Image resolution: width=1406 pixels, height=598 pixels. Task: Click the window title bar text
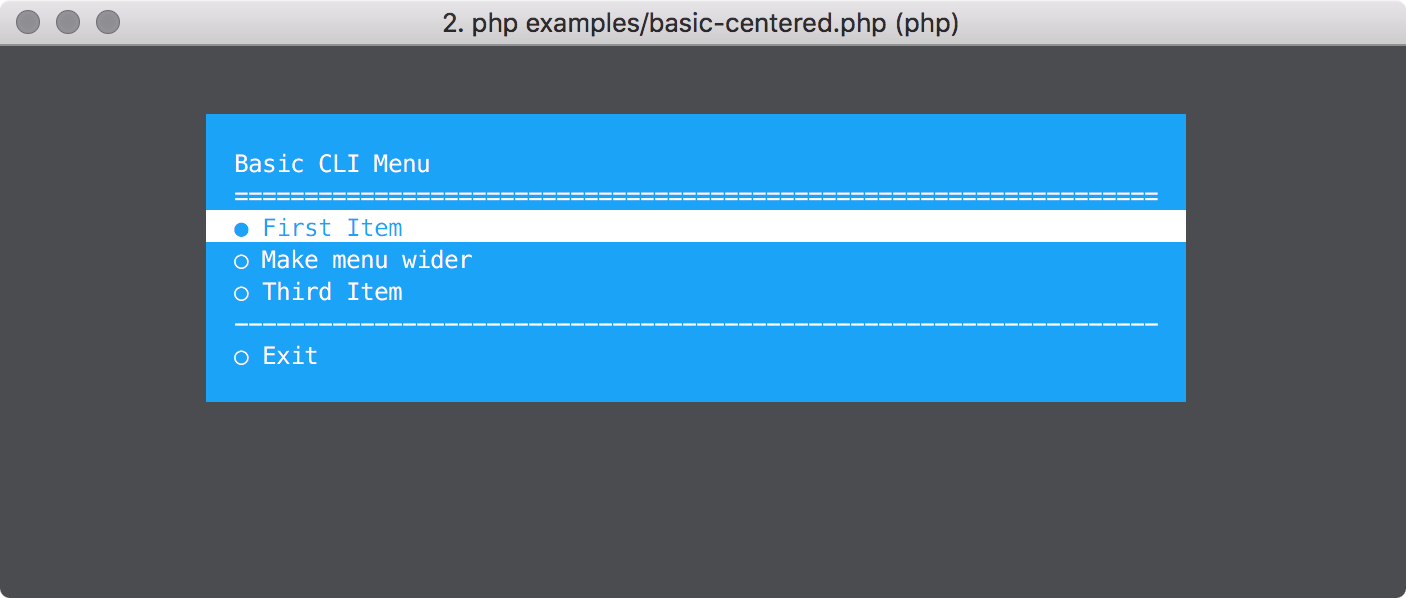(700, 22)
